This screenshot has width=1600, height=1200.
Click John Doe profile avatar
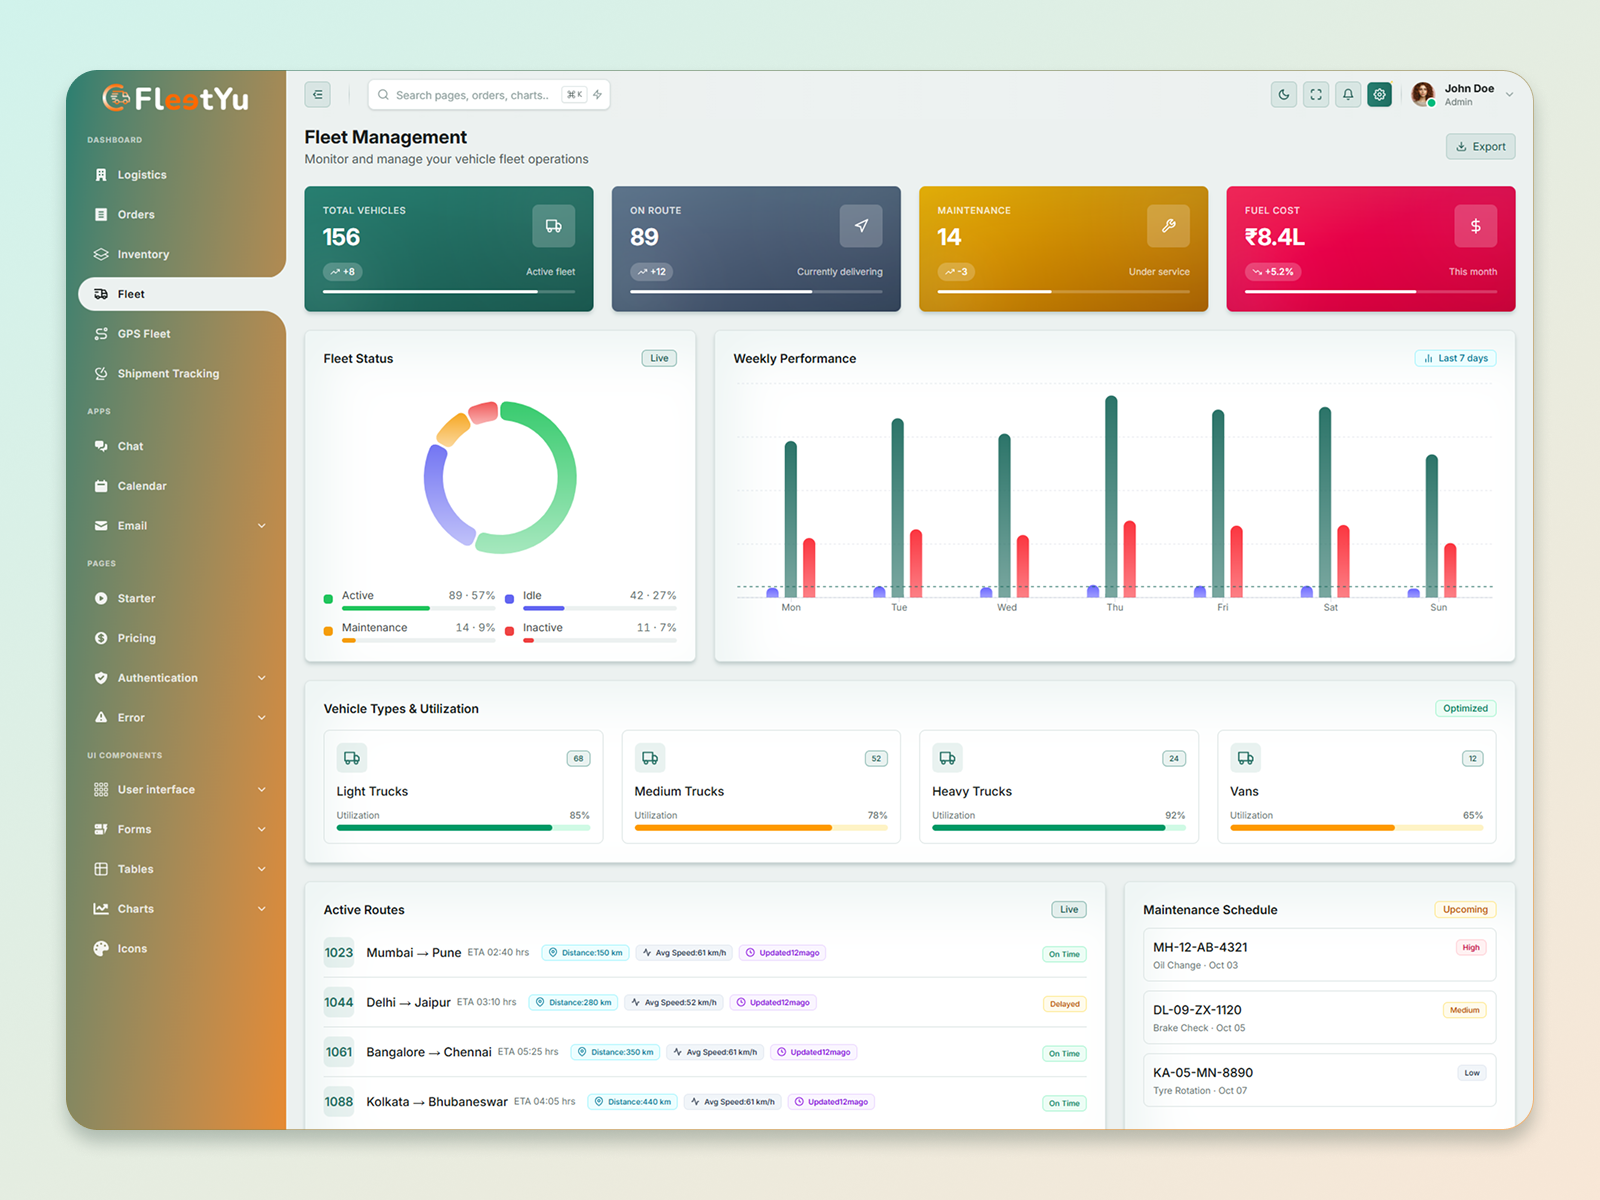point(1423,95)
